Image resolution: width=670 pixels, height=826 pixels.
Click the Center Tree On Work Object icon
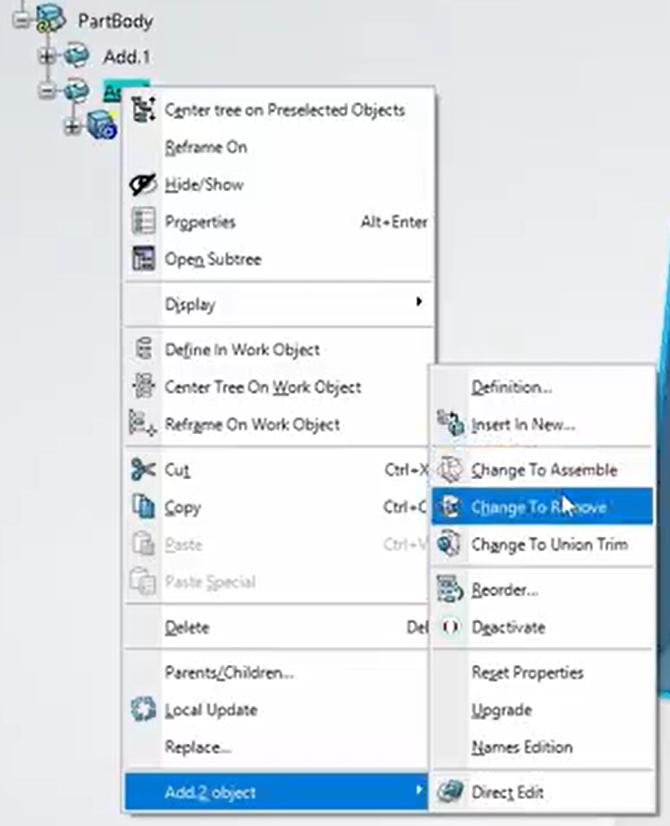tap(143, 386)
